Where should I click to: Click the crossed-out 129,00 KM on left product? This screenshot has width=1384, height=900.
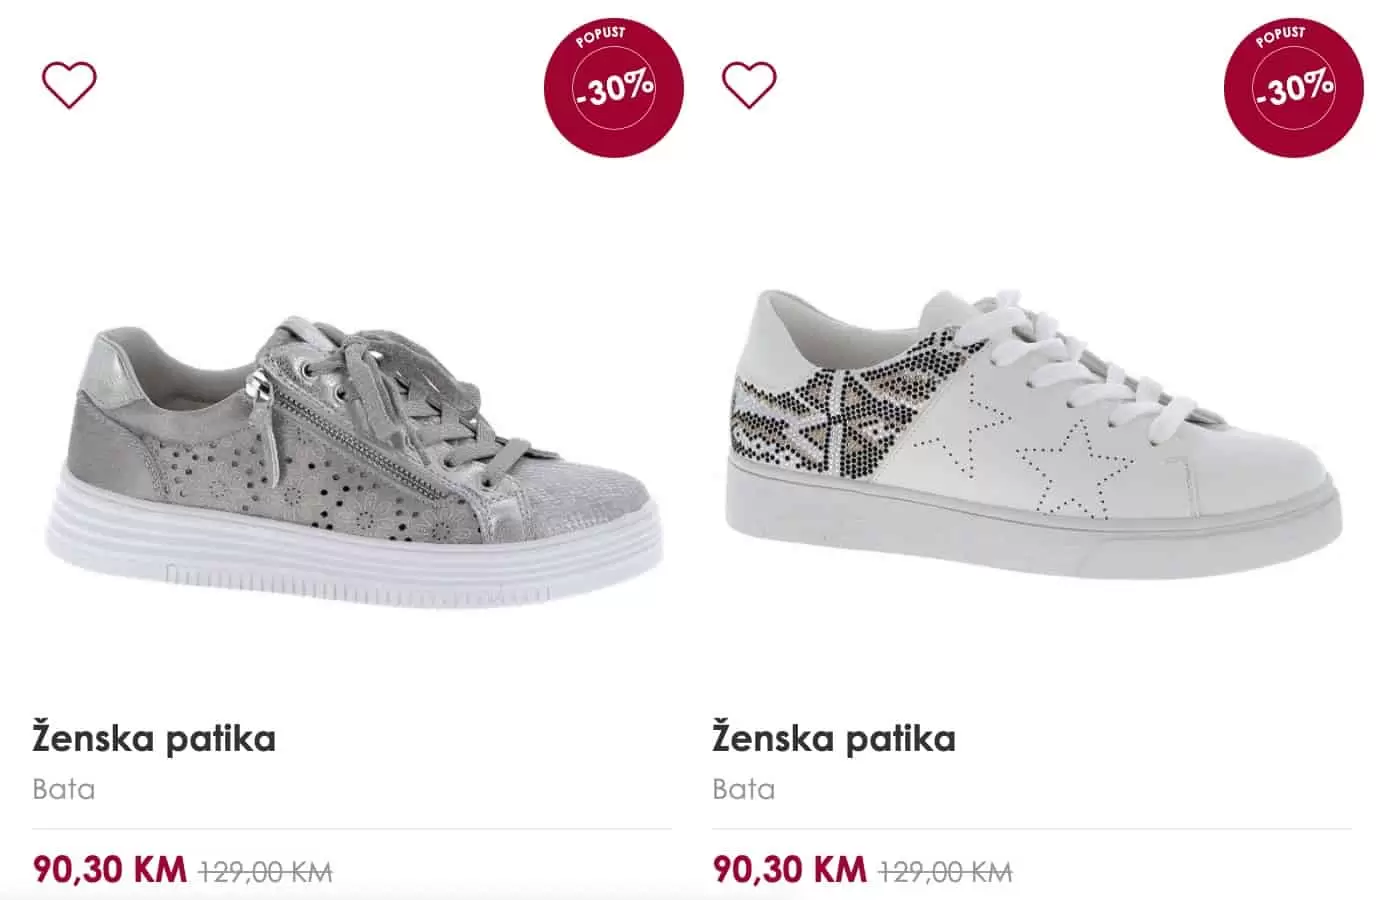(x=266, y=872)
